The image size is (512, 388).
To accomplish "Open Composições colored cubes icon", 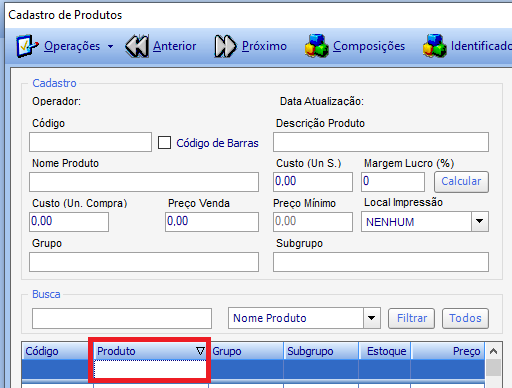I will (x=316, y=46).
